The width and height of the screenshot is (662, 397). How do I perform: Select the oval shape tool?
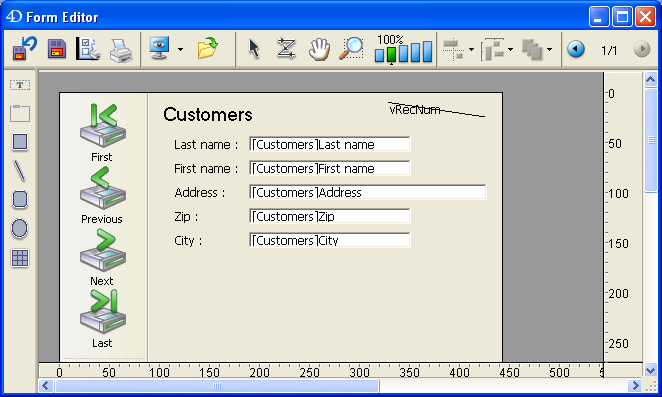[20, 228]
